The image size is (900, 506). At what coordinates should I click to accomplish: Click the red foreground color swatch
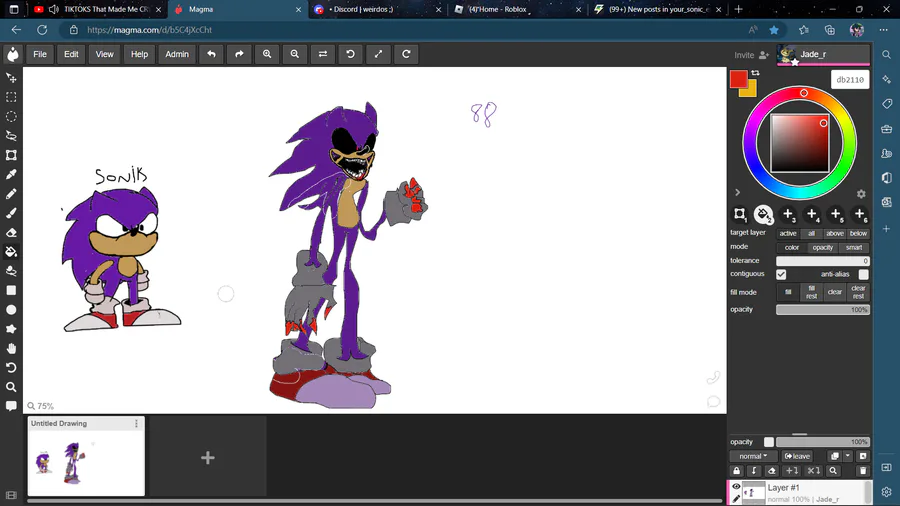point(738,79)
